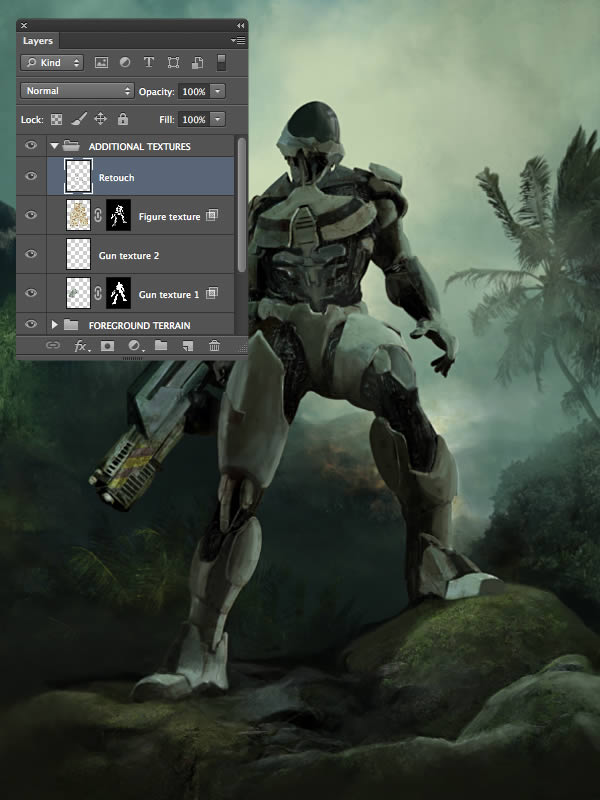Select the Figure texture layer thumbnail
600x800 pixels.
click(x=79, y=215)
